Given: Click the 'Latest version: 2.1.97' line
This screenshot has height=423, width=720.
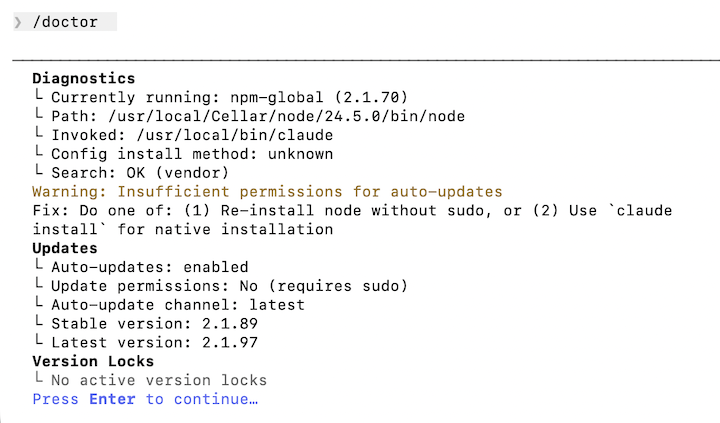Looking at the screenshot, I should point(159,343).
